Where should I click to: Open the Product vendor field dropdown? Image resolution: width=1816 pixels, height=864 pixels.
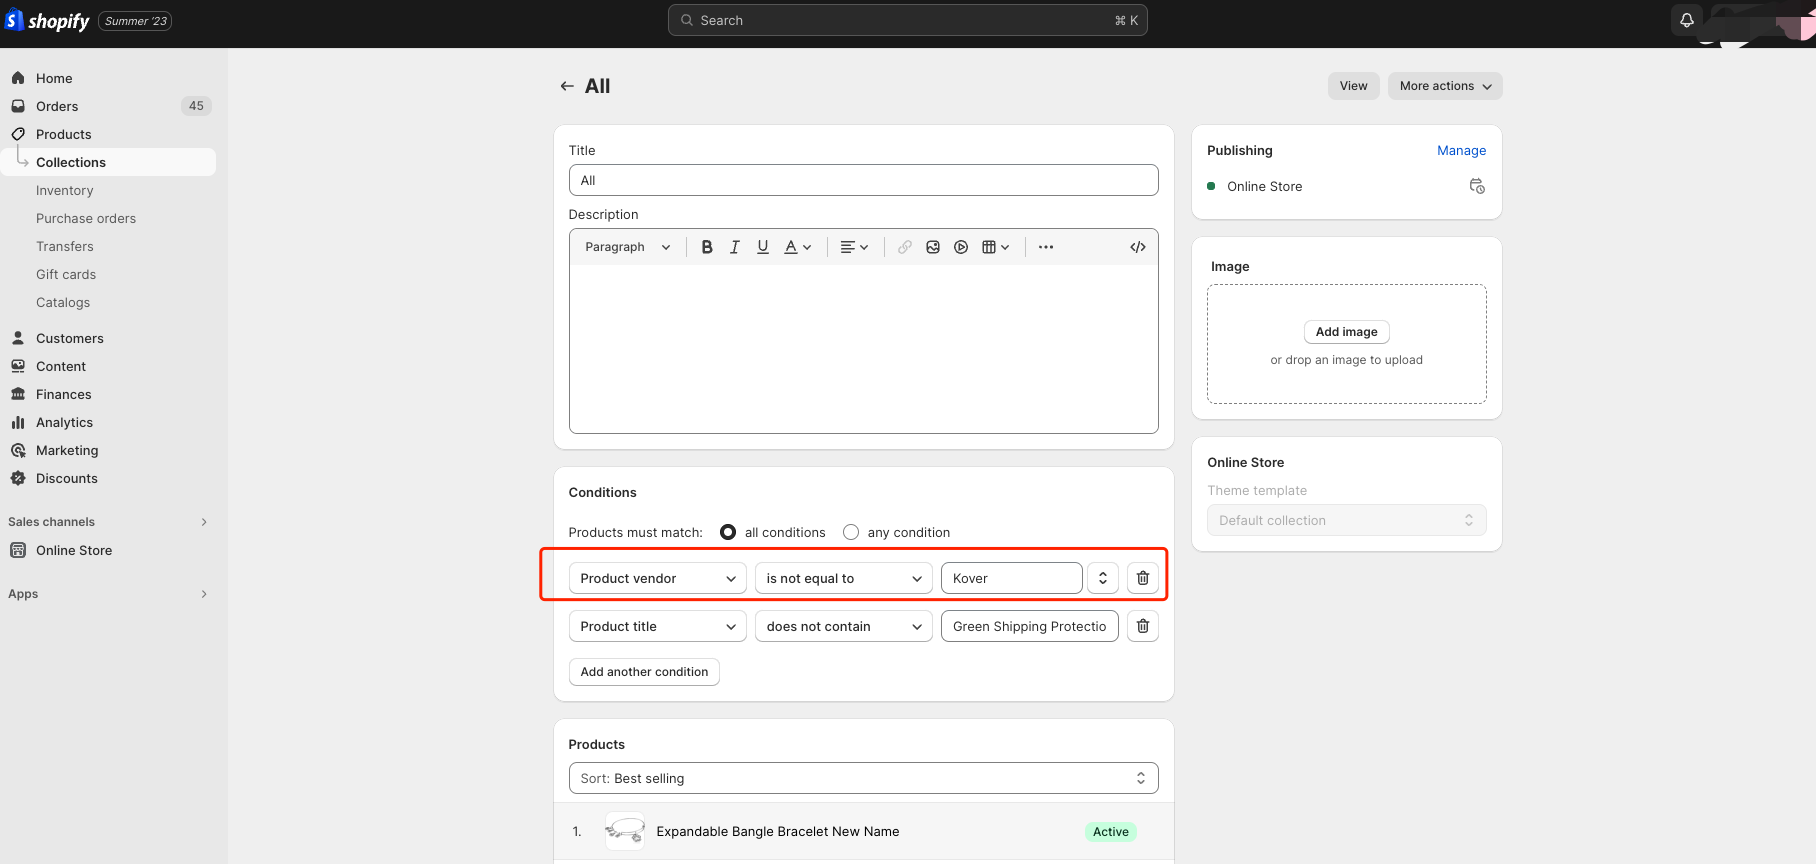[657, 578]
